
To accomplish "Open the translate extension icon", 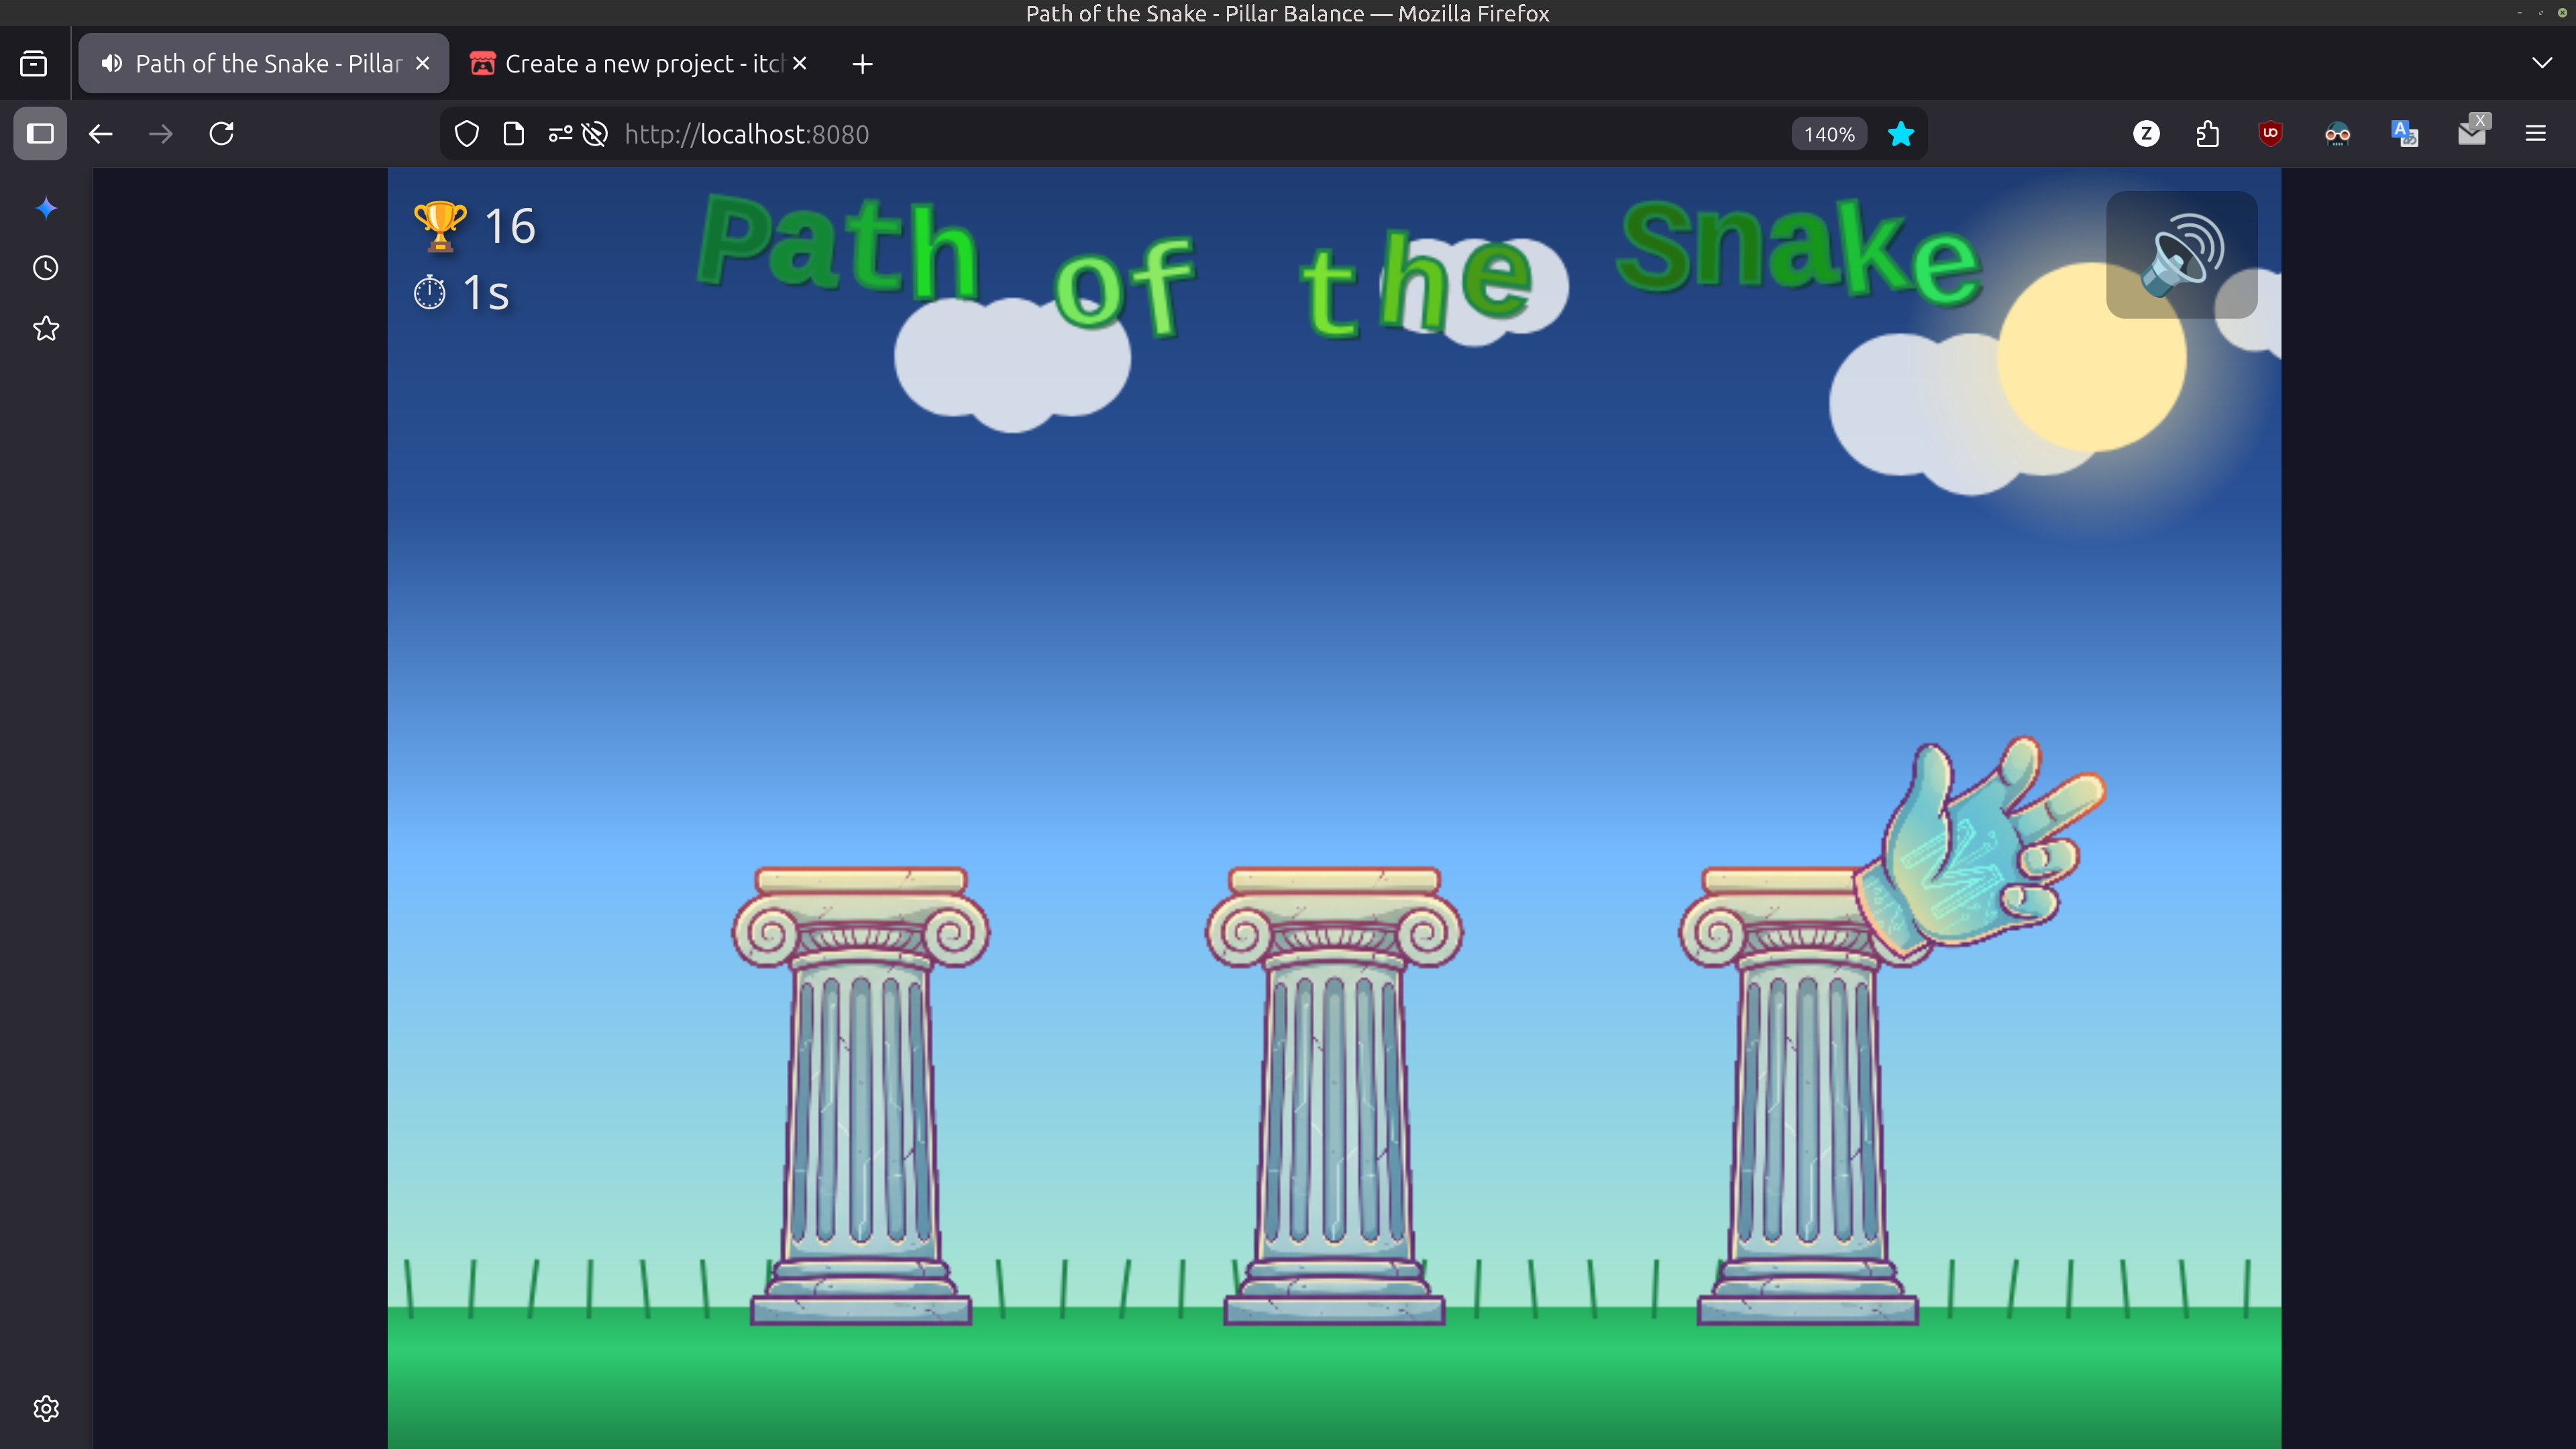I will 2404,134.
